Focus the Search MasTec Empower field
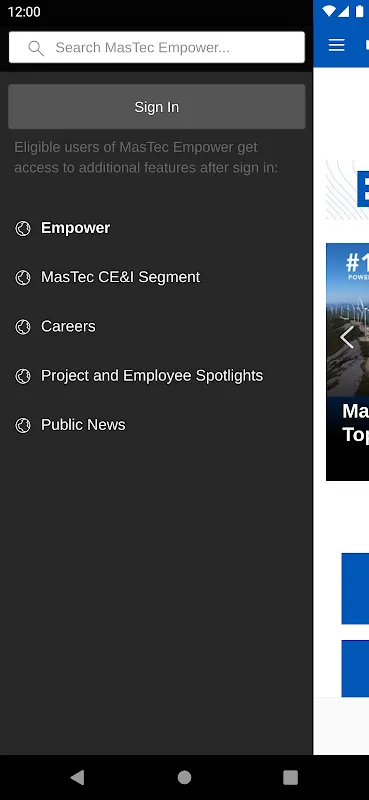Viewport: 369px width, 800px height. 157,47
